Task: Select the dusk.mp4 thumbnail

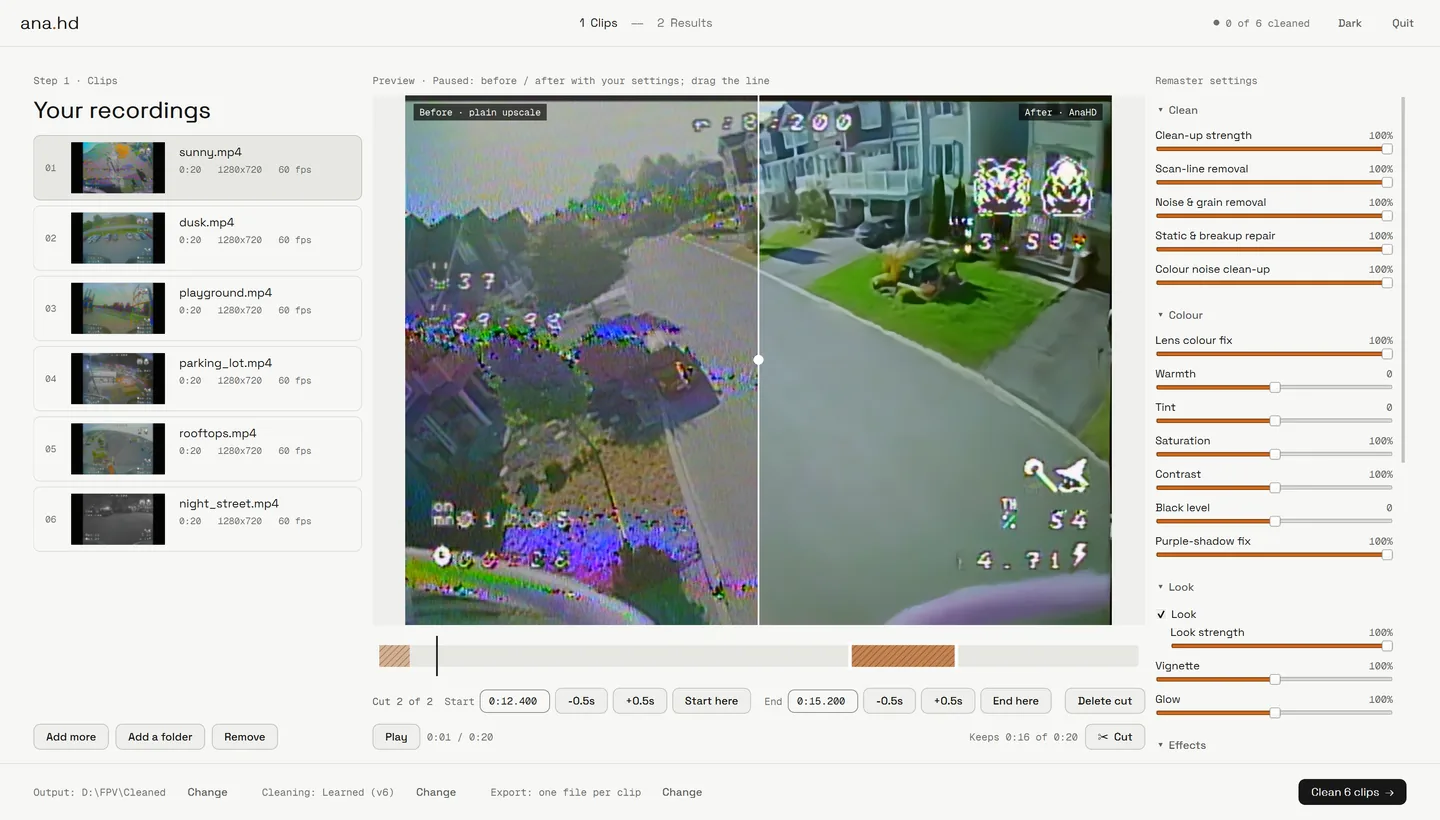Action: [x=118, y=238]
